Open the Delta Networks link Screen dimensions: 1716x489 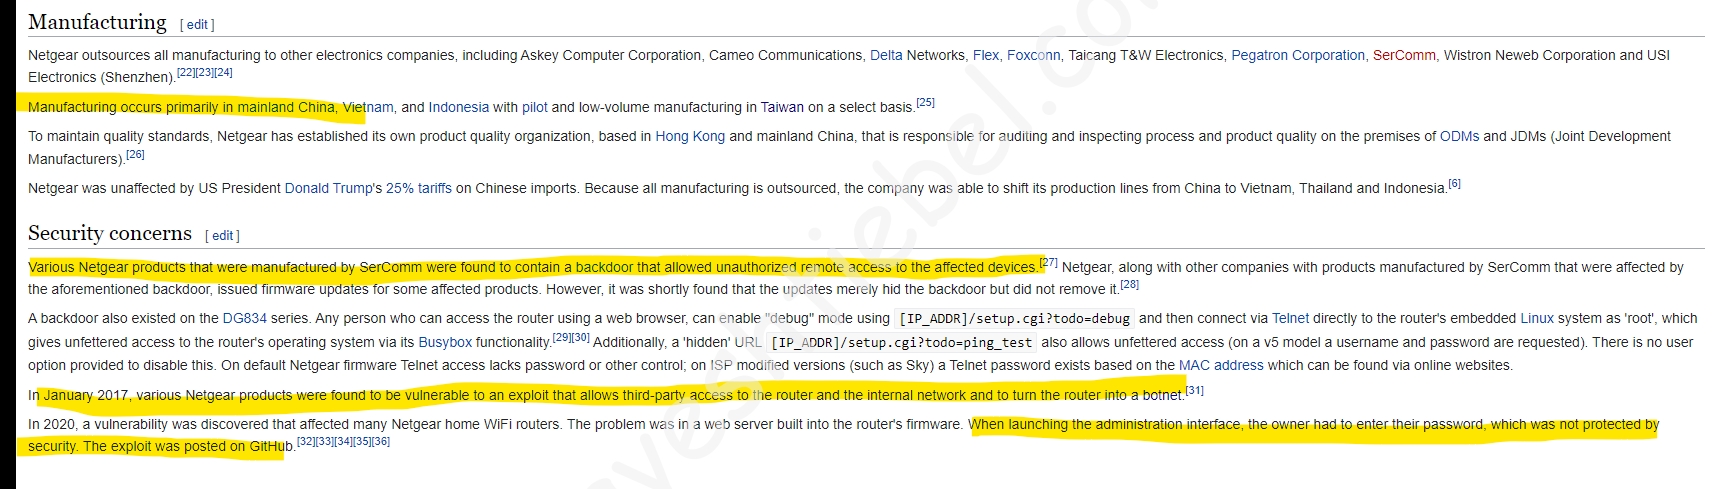point(886,55)
